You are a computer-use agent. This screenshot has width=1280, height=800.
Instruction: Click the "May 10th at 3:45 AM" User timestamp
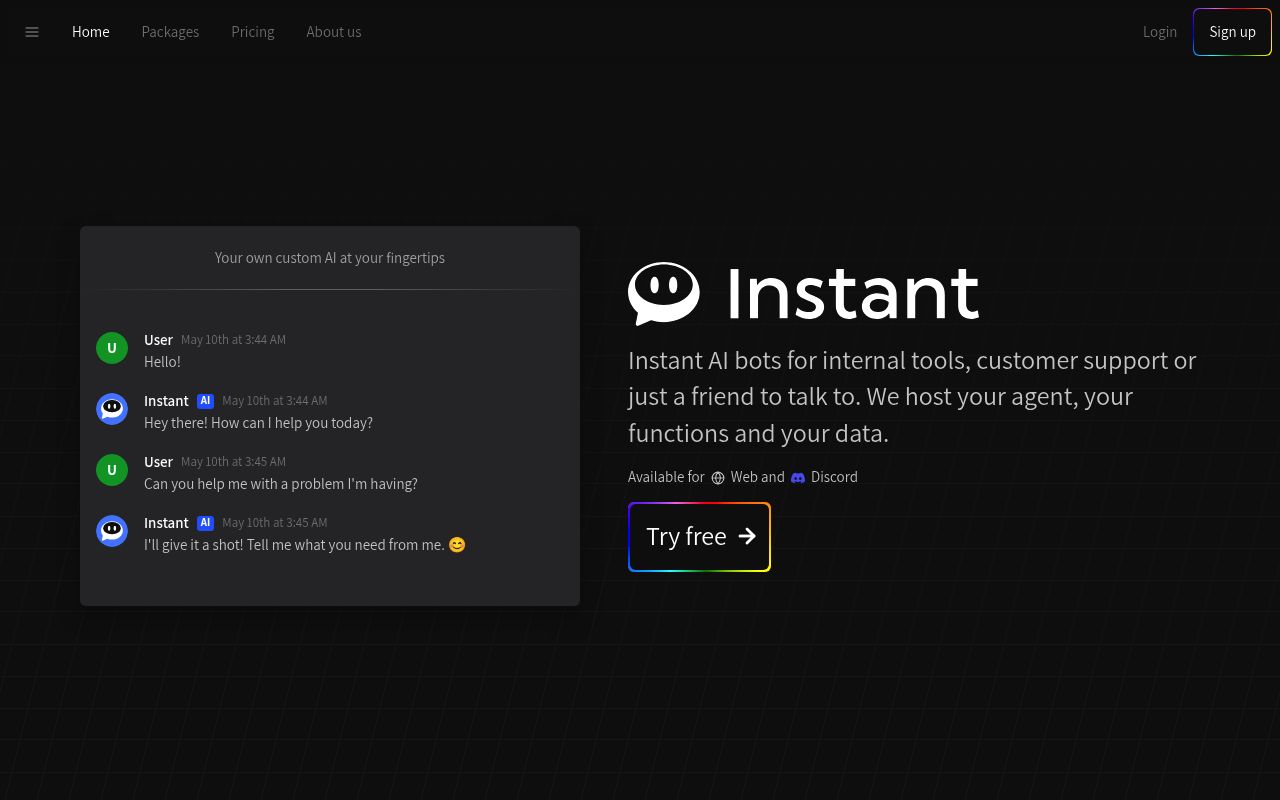[233, 462]
